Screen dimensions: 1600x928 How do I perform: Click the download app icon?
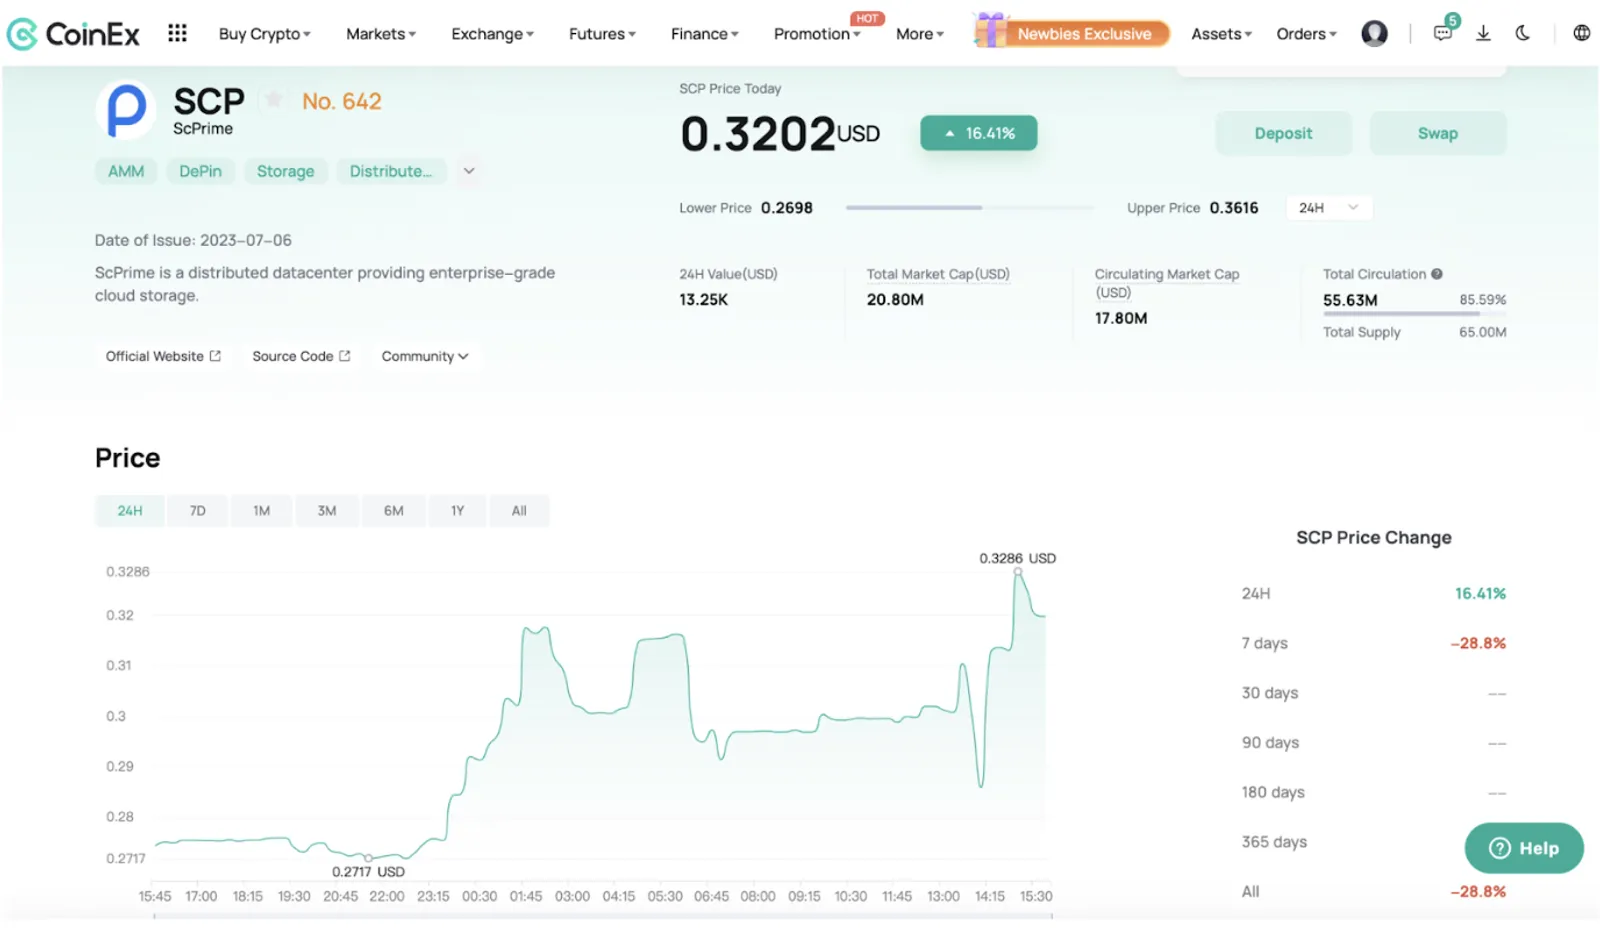pos(1483,33)
